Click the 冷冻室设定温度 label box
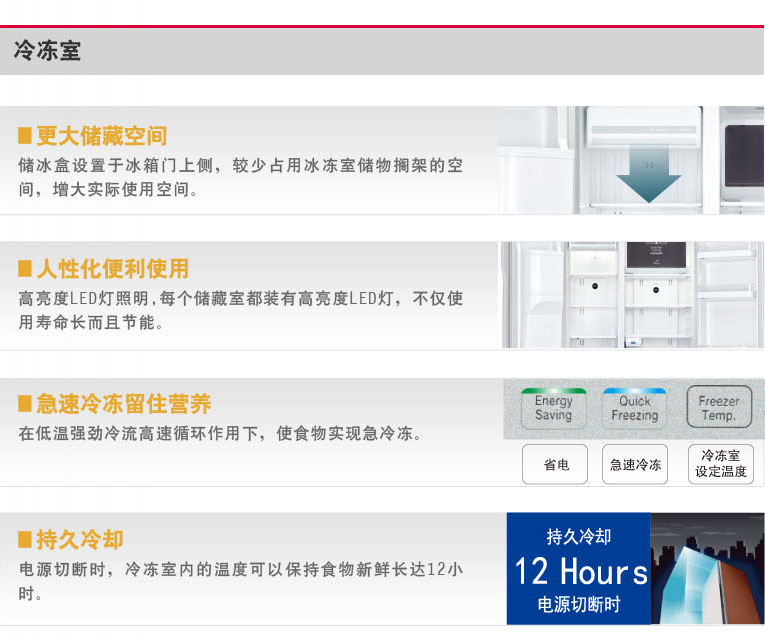765x641 pixels. pos(721,464)
